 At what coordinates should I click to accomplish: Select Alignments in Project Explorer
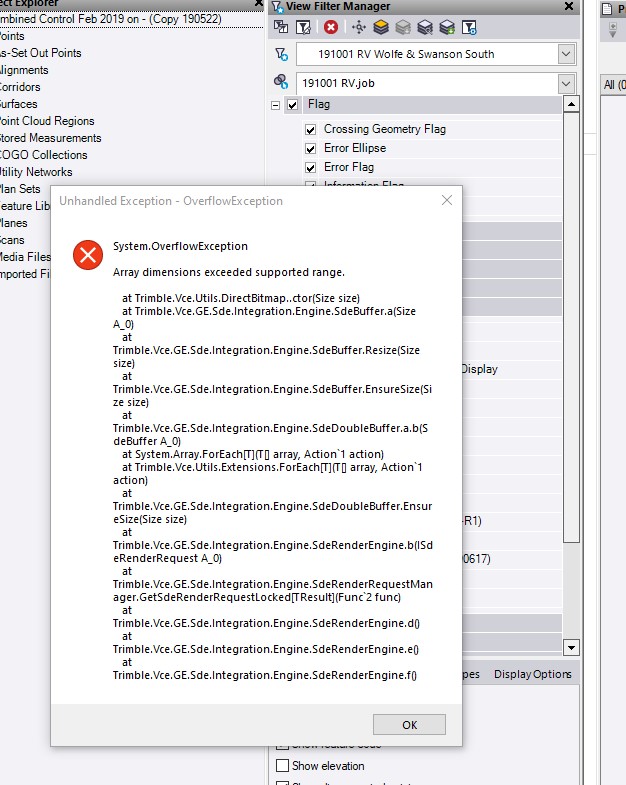pos(24,70)
